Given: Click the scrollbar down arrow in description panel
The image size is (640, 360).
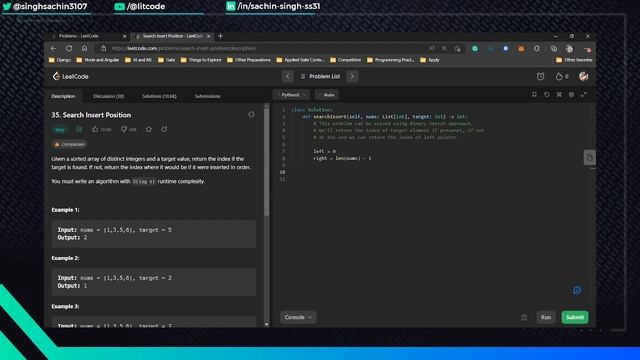Looking at the screenshot, I should 267,324.
